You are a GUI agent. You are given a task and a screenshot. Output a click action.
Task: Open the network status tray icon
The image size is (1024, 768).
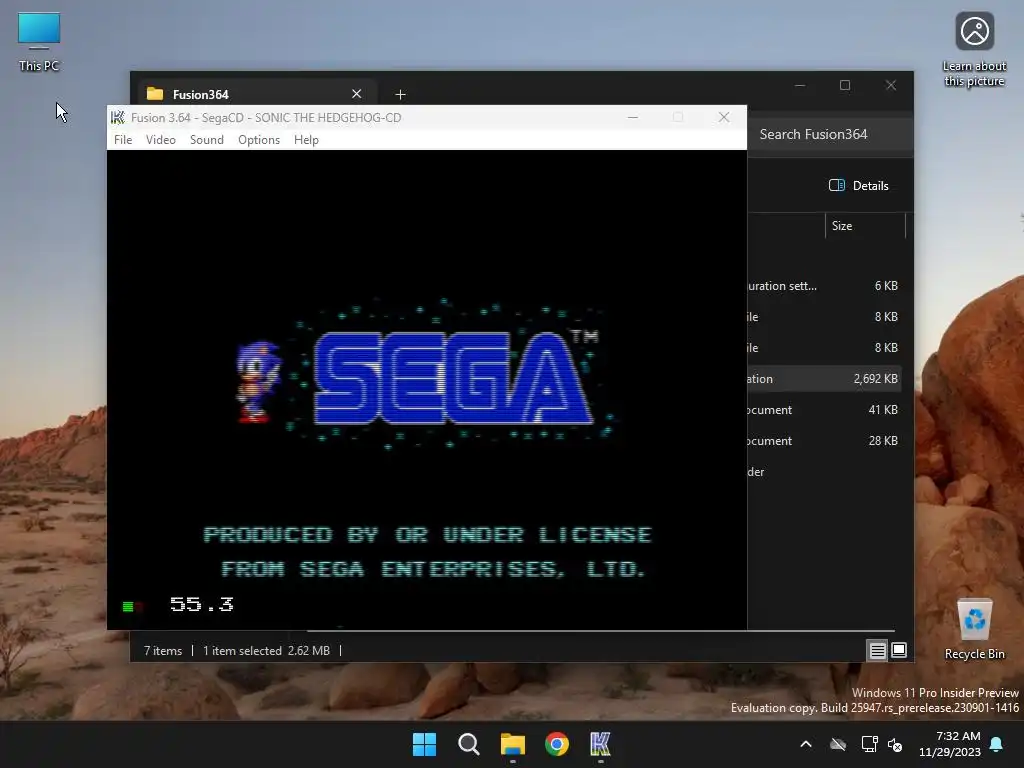tap(869, 744)
